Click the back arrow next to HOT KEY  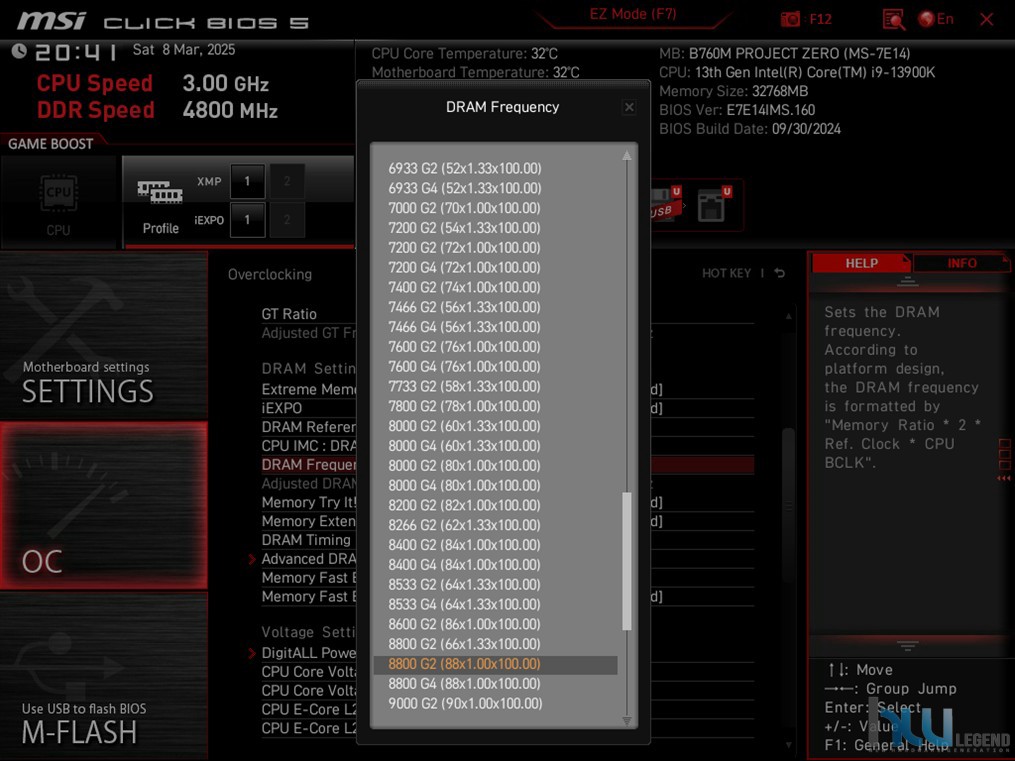[779, 273]
